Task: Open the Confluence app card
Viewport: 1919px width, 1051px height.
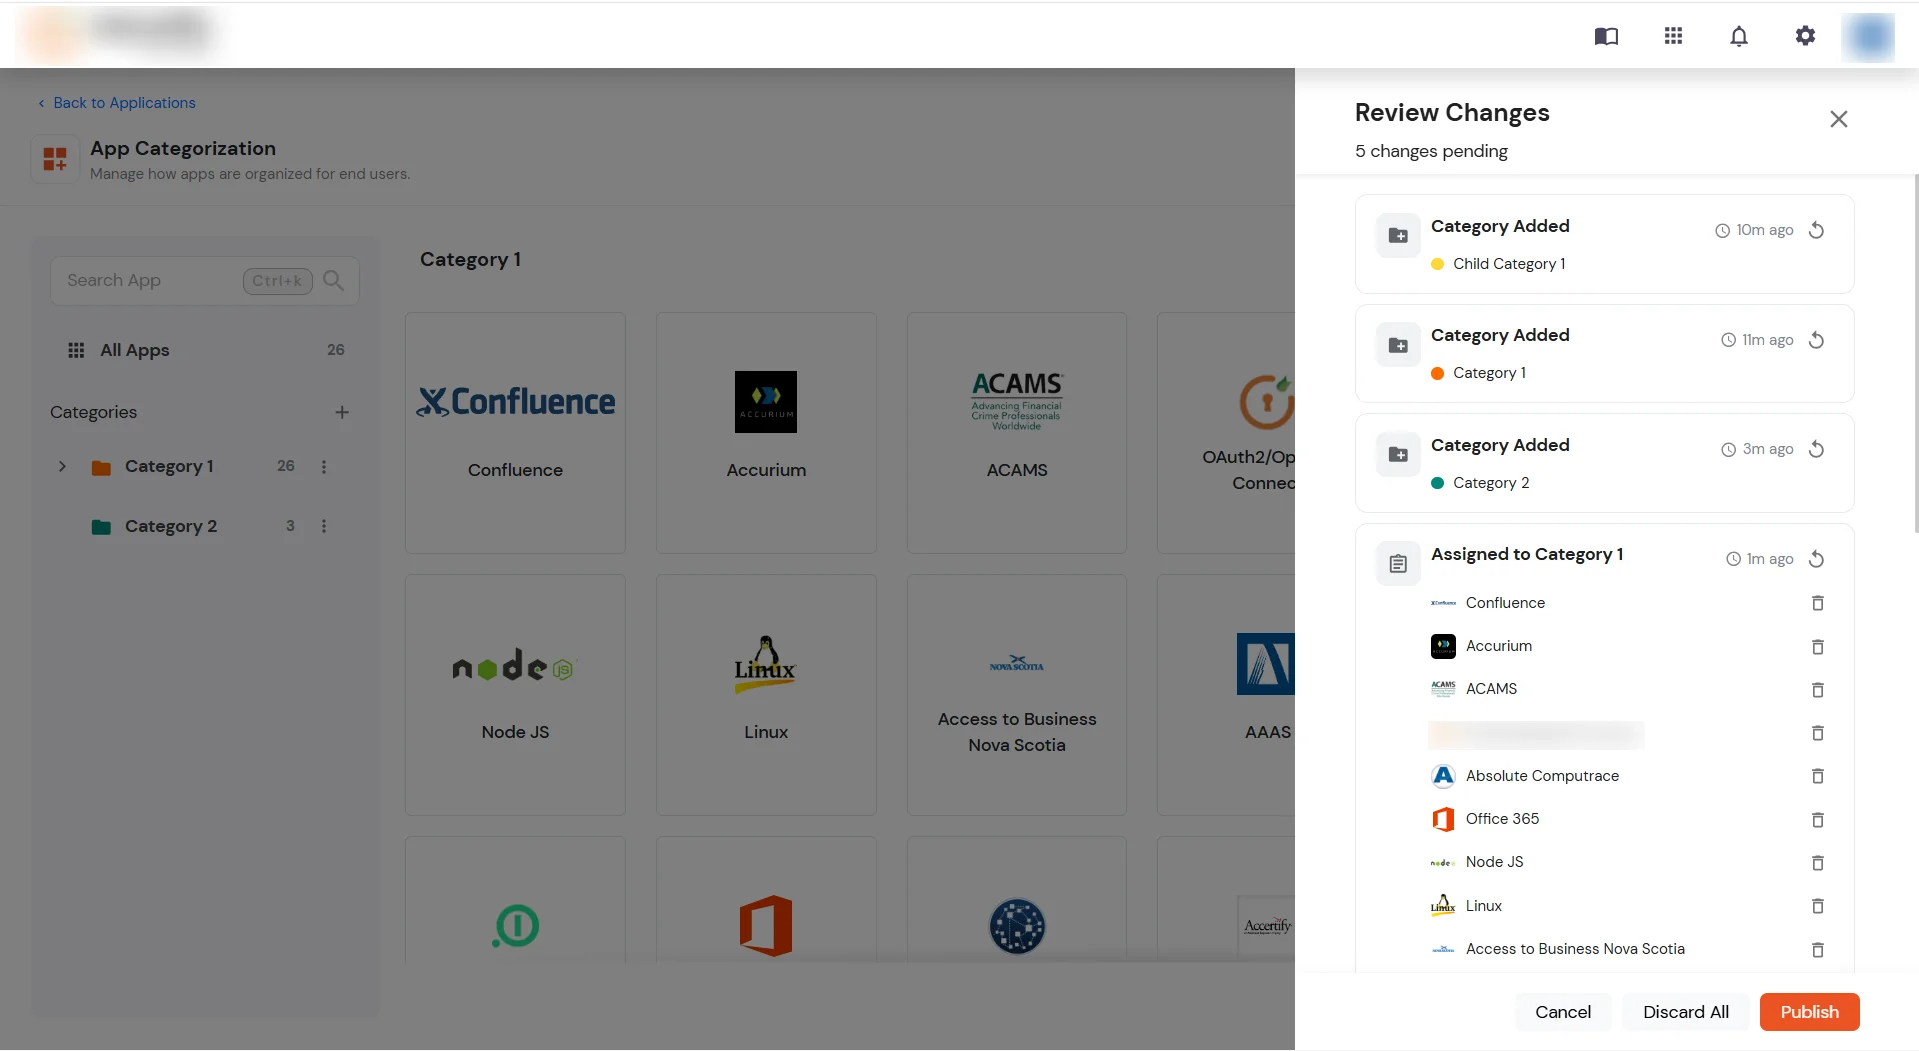Action: pyautogui.click(x=515, y=433)
